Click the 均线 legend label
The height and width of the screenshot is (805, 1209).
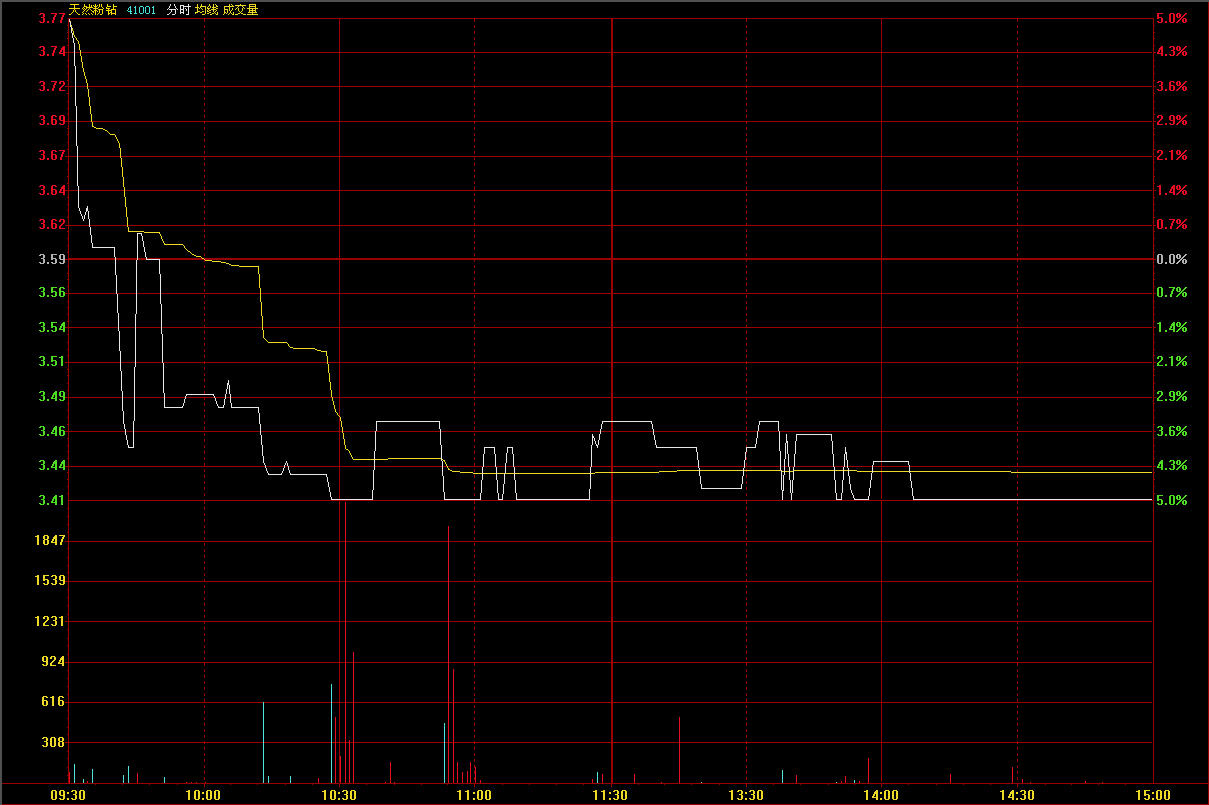tap(206, 10)
